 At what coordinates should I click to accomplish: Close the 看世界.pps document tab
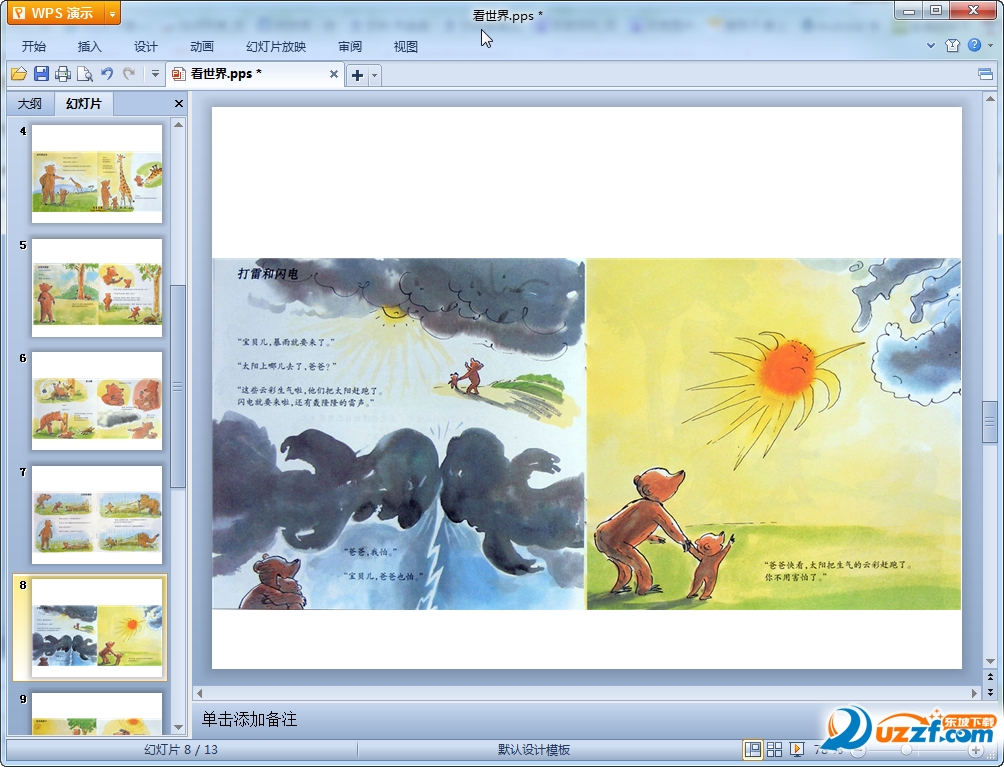[334, 74]
